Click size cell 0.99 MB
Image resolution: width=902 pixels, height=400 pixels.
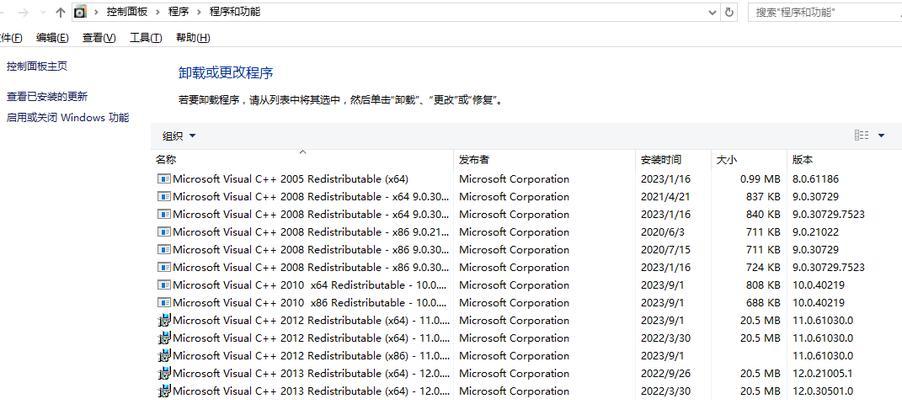(760, 179)
